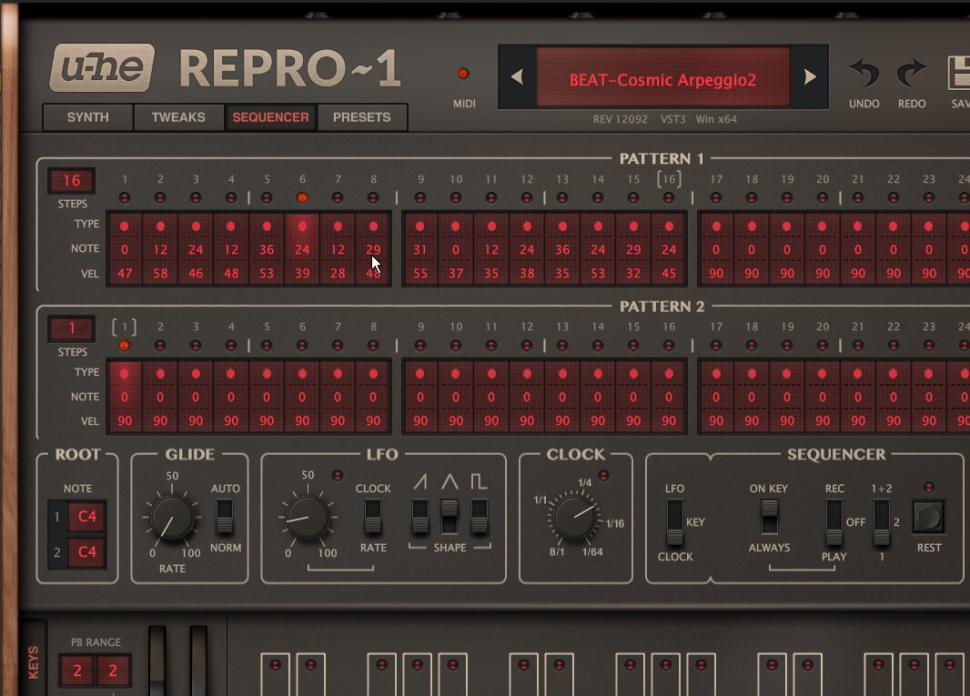Click the Glide RATE knob

click(171, 518)
